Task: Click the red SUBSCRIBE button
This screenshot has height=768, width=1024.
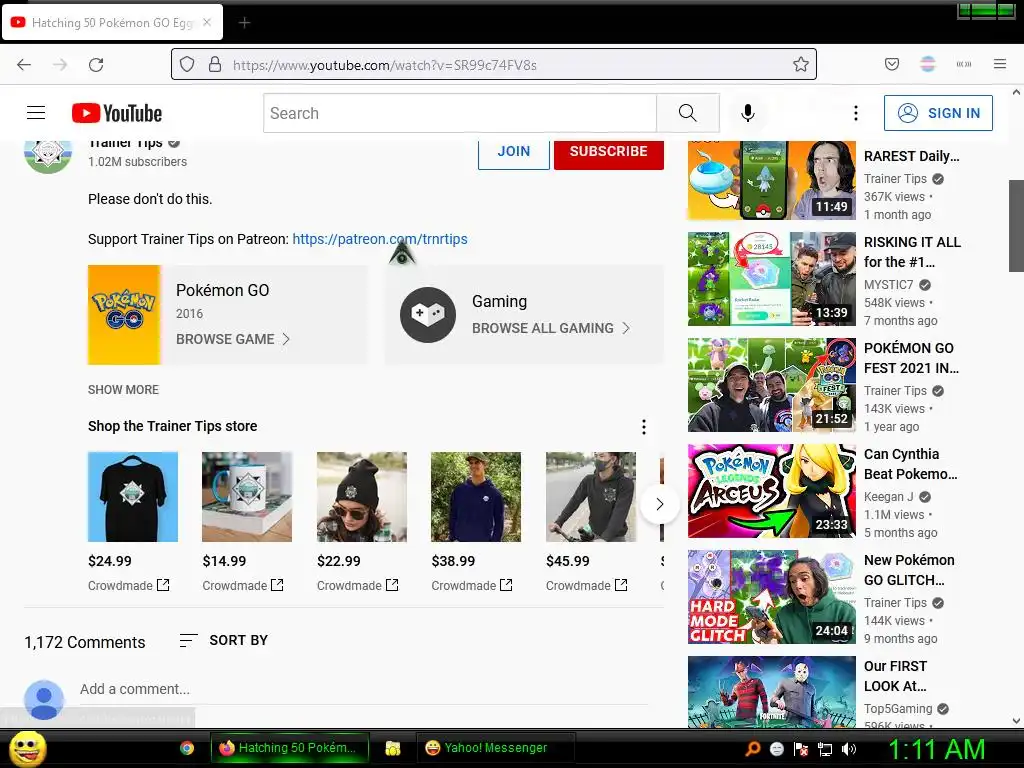Action: [609, 153]
